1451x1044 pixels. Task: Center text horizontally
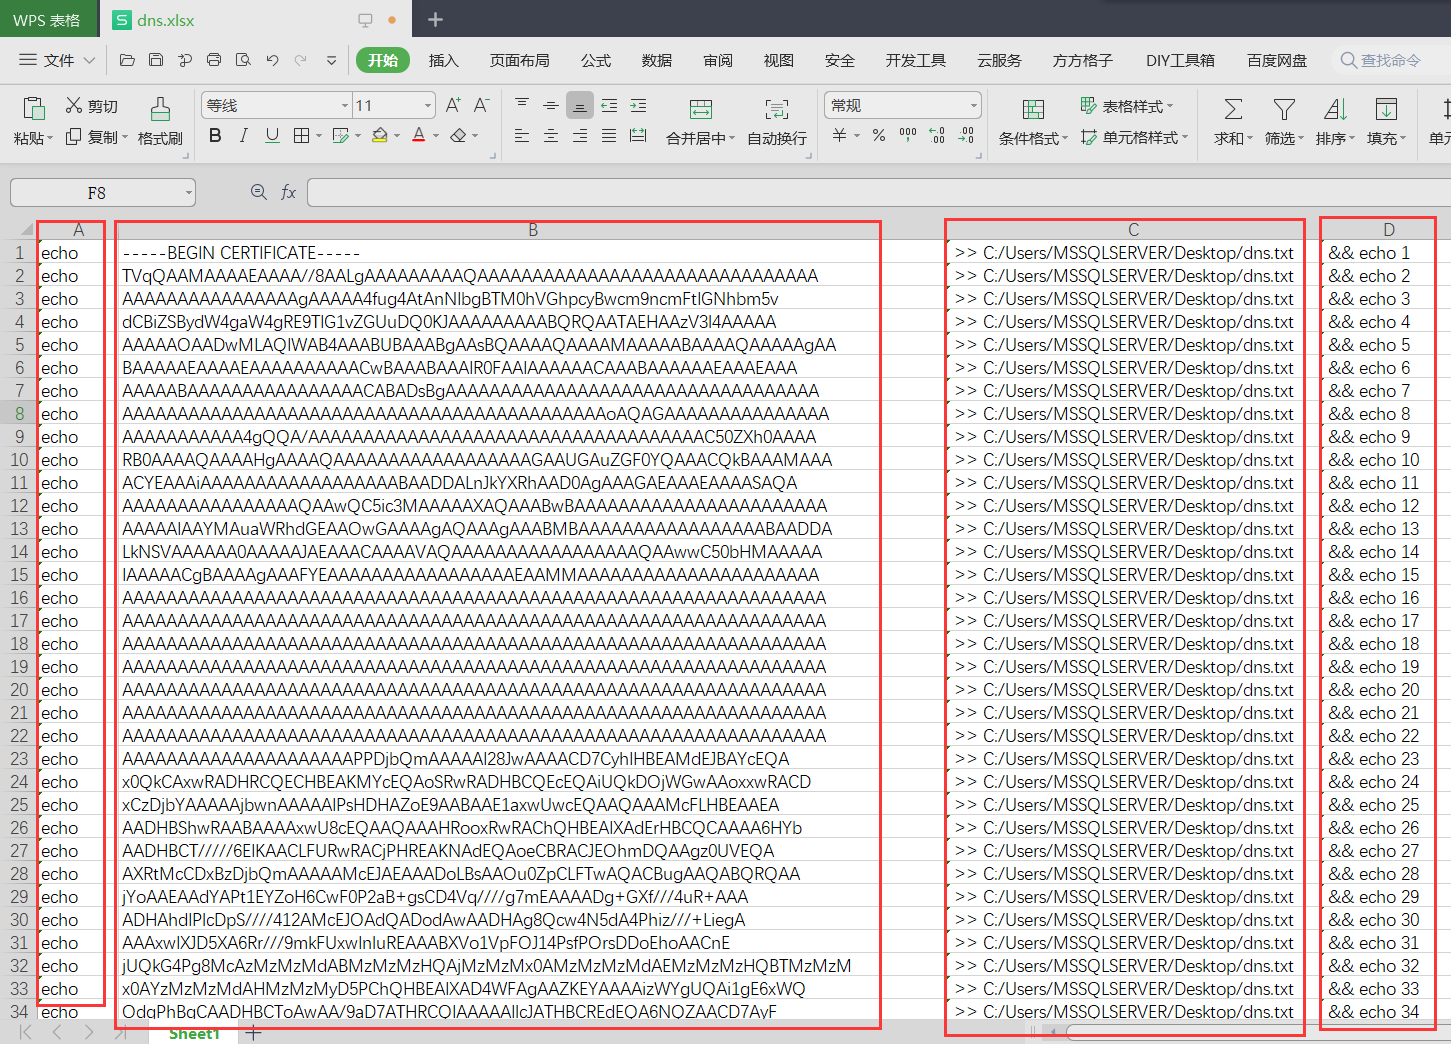[x=550, y=135]
